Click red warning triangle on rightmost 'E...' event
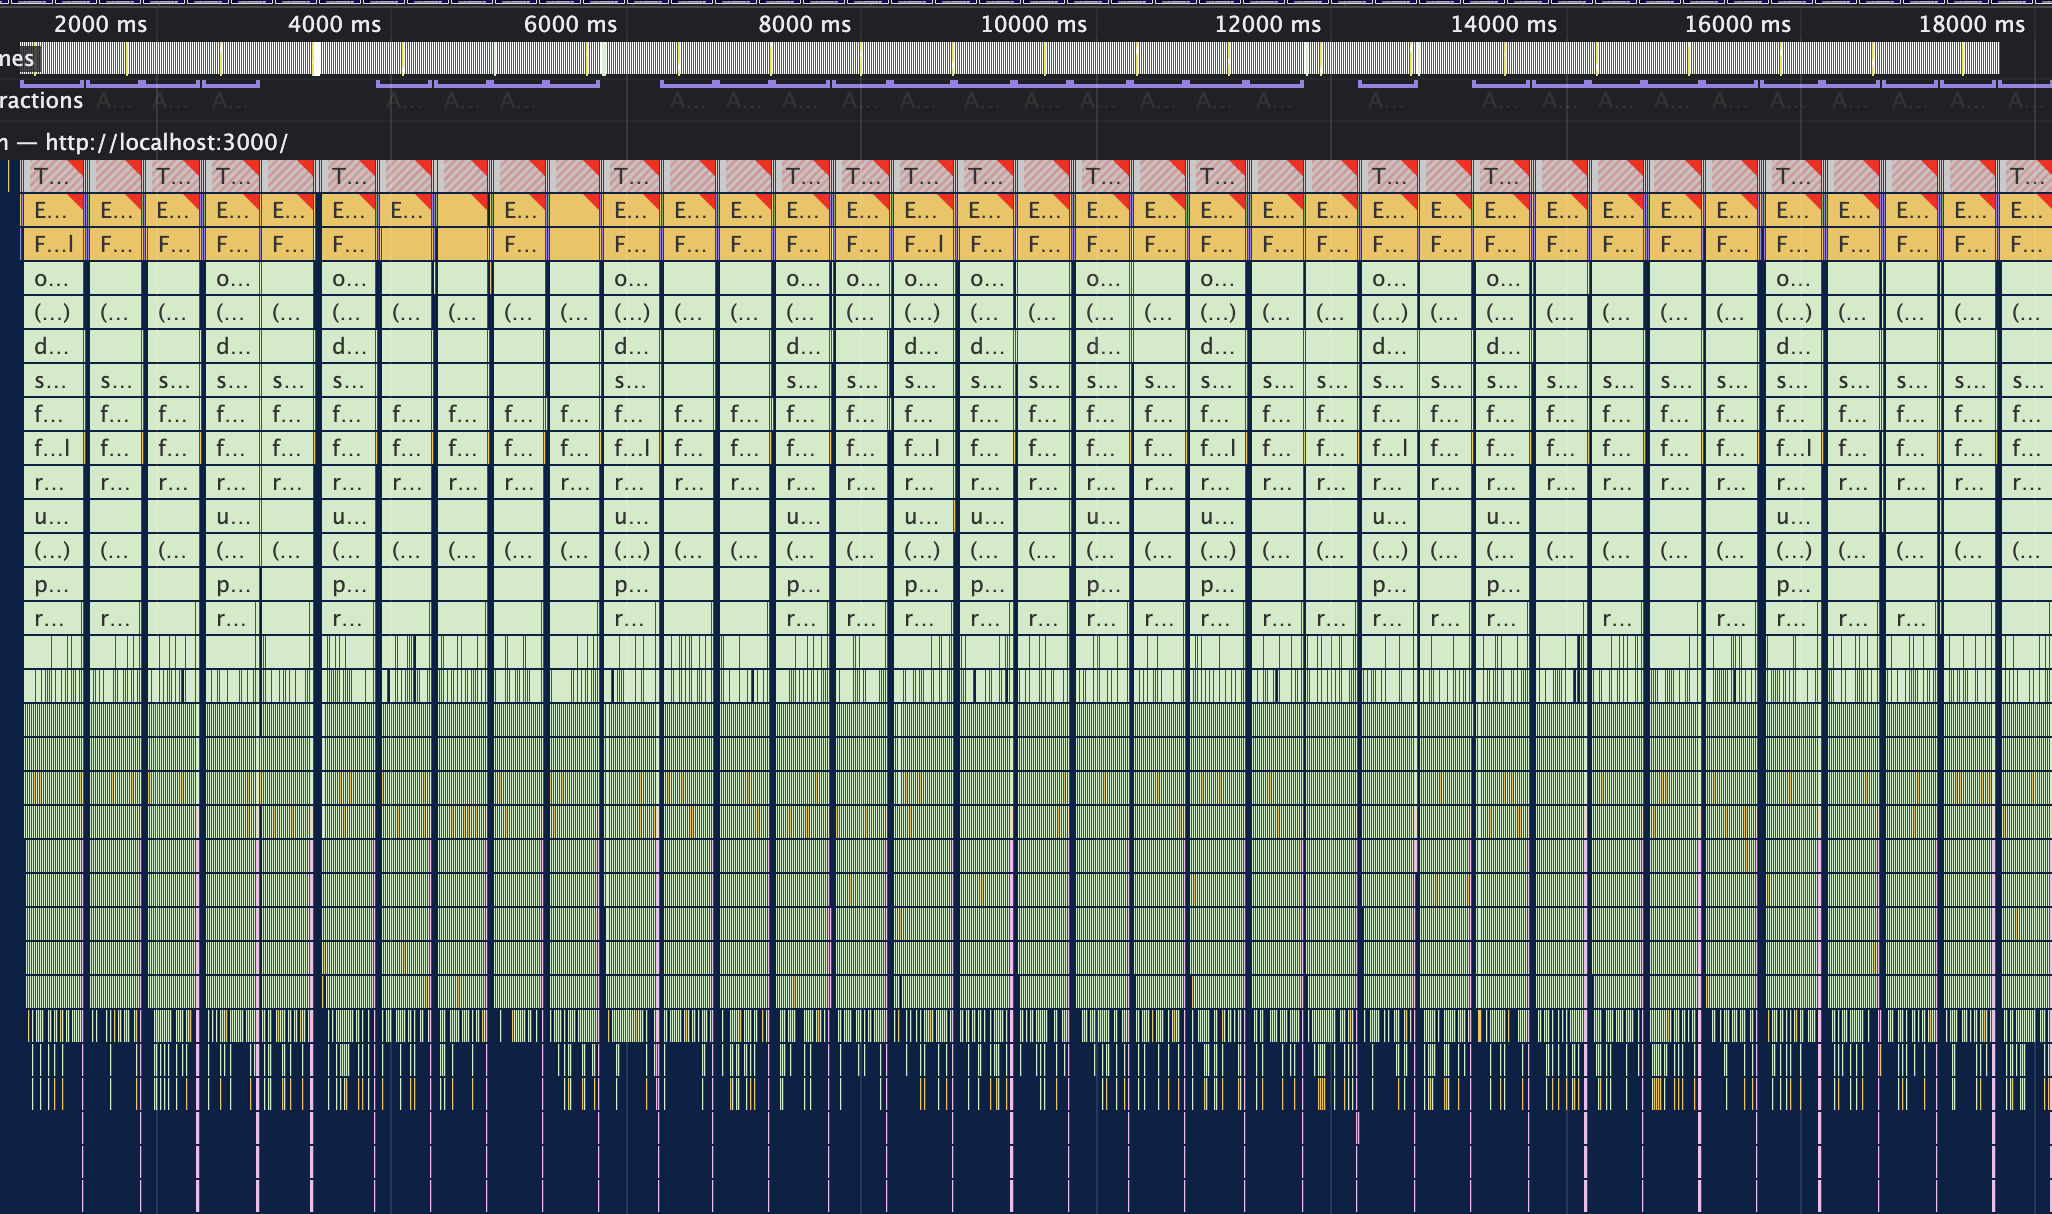The width and height of the screenshot is (2052, 1214). [2046, 201]
